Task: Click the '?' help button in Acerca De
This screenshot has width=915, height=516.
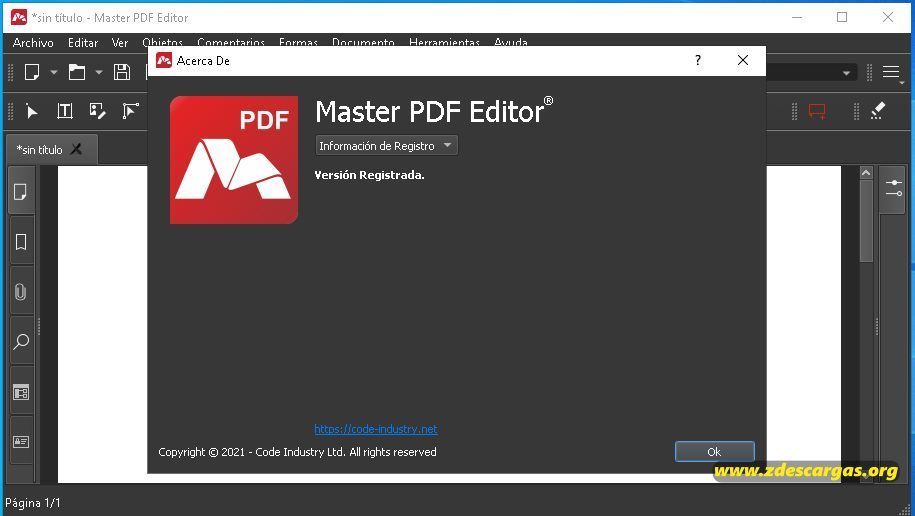Action: 698,60
